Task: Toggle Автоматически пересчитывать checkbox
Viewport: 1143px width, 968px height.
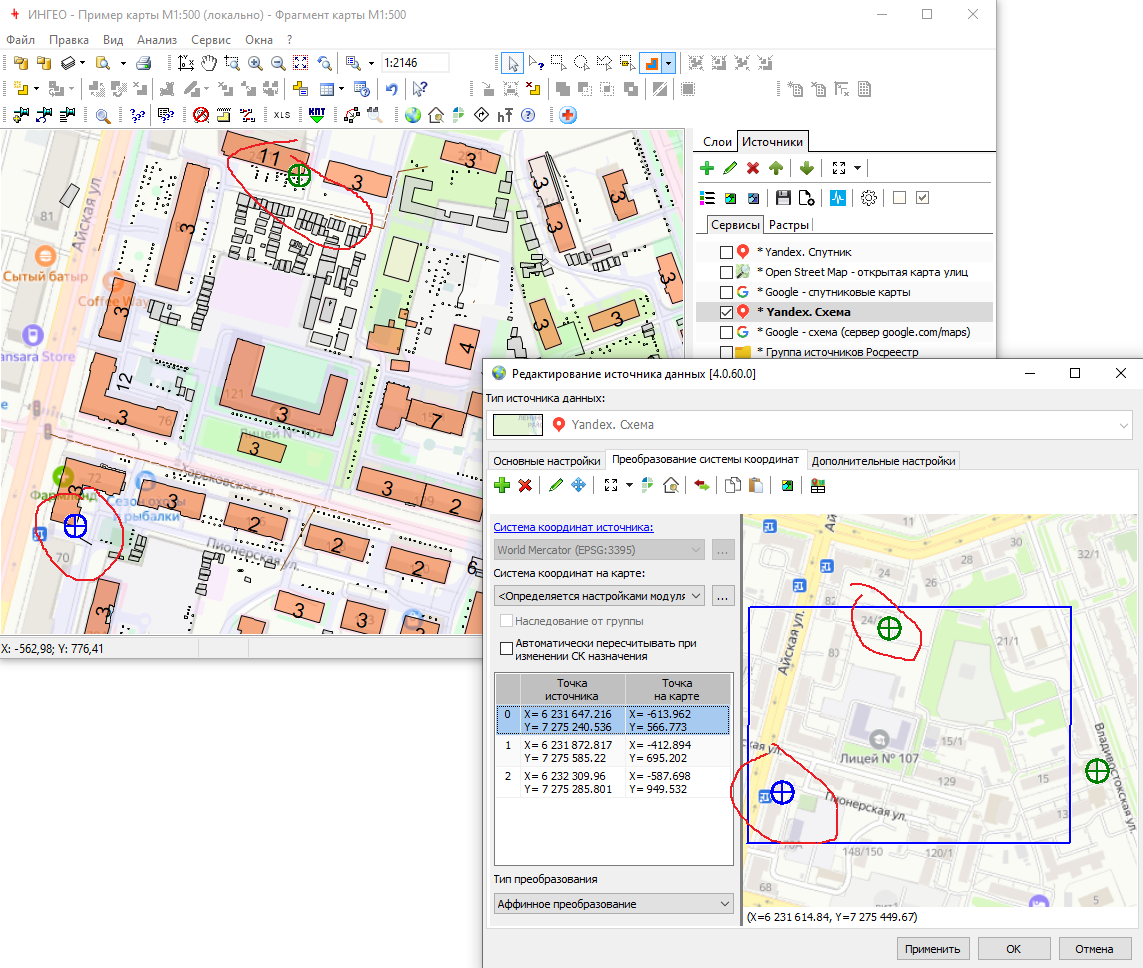Action: click(x=507, y=649)
